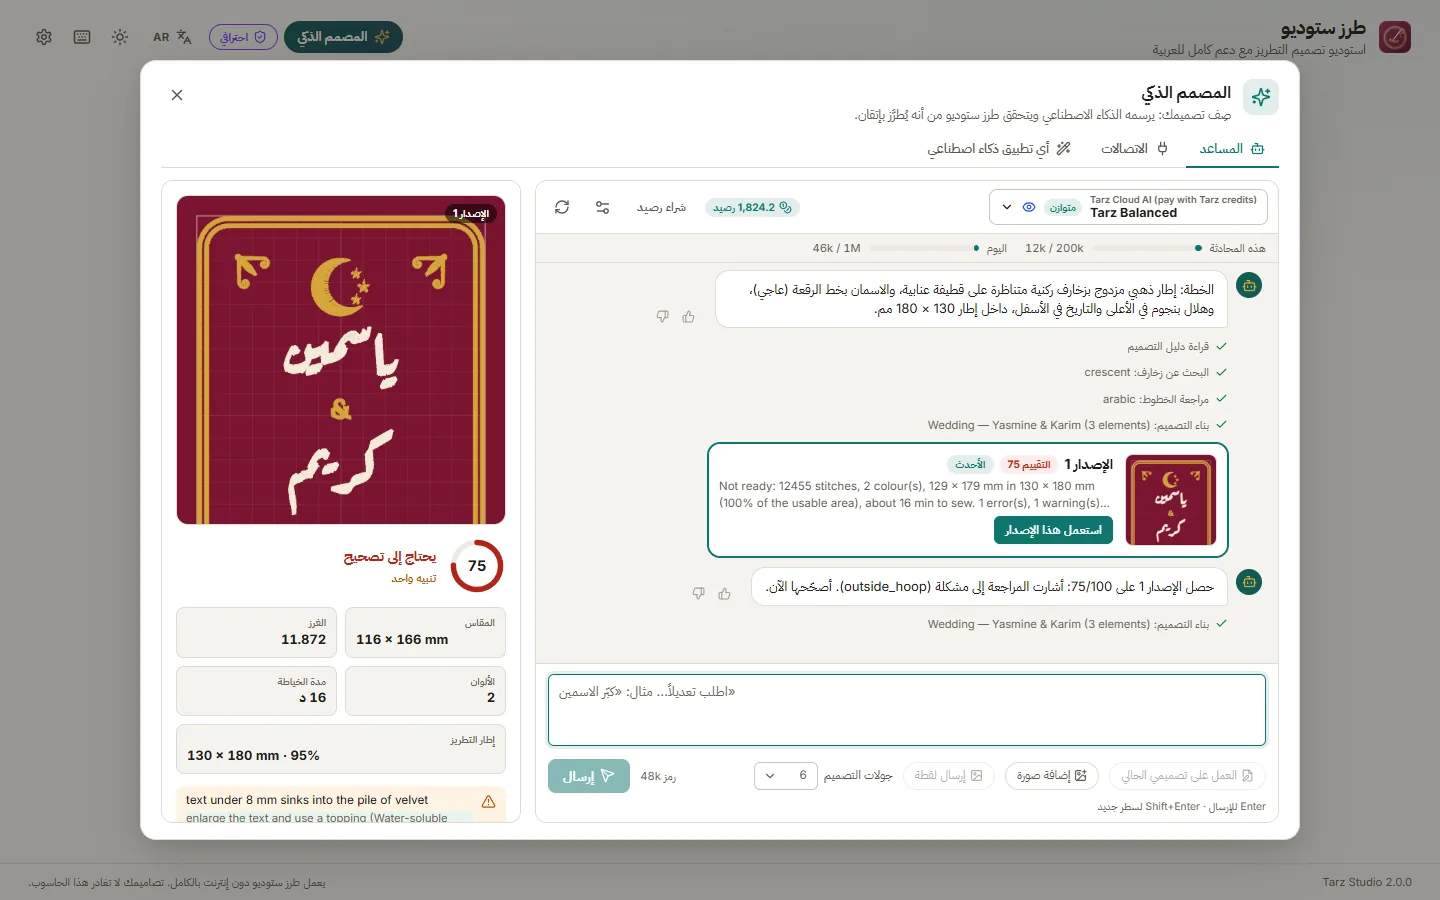The image size is (1440, 900).
Task: Click the 75 score ring gauge
Action: pos(477,566)
